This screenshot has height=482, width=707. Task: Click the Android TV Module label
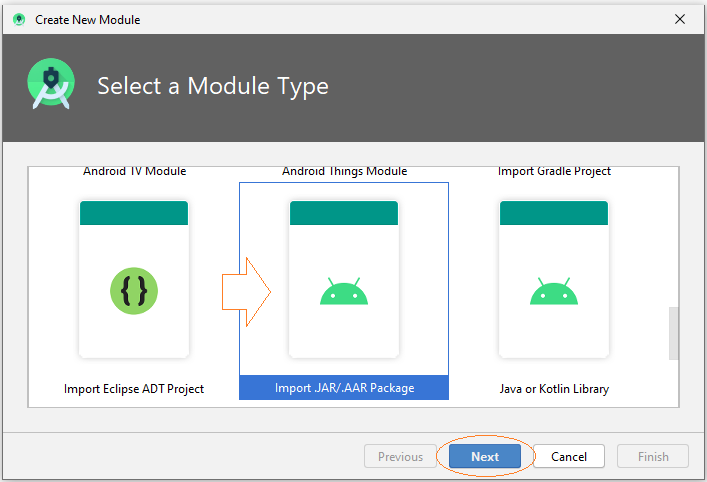134,171
